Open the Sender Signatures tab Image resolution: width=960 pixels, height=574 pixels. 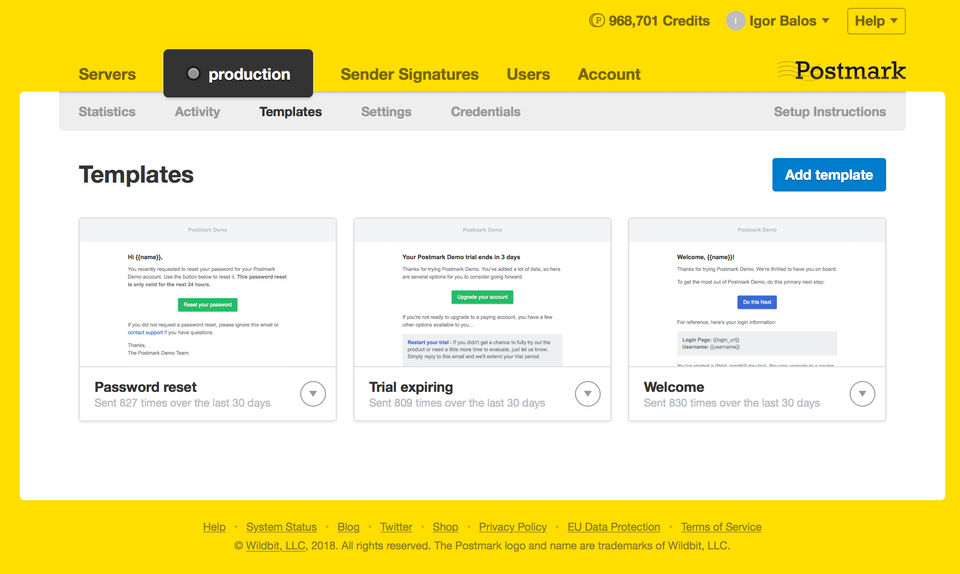tap(410, 74)
